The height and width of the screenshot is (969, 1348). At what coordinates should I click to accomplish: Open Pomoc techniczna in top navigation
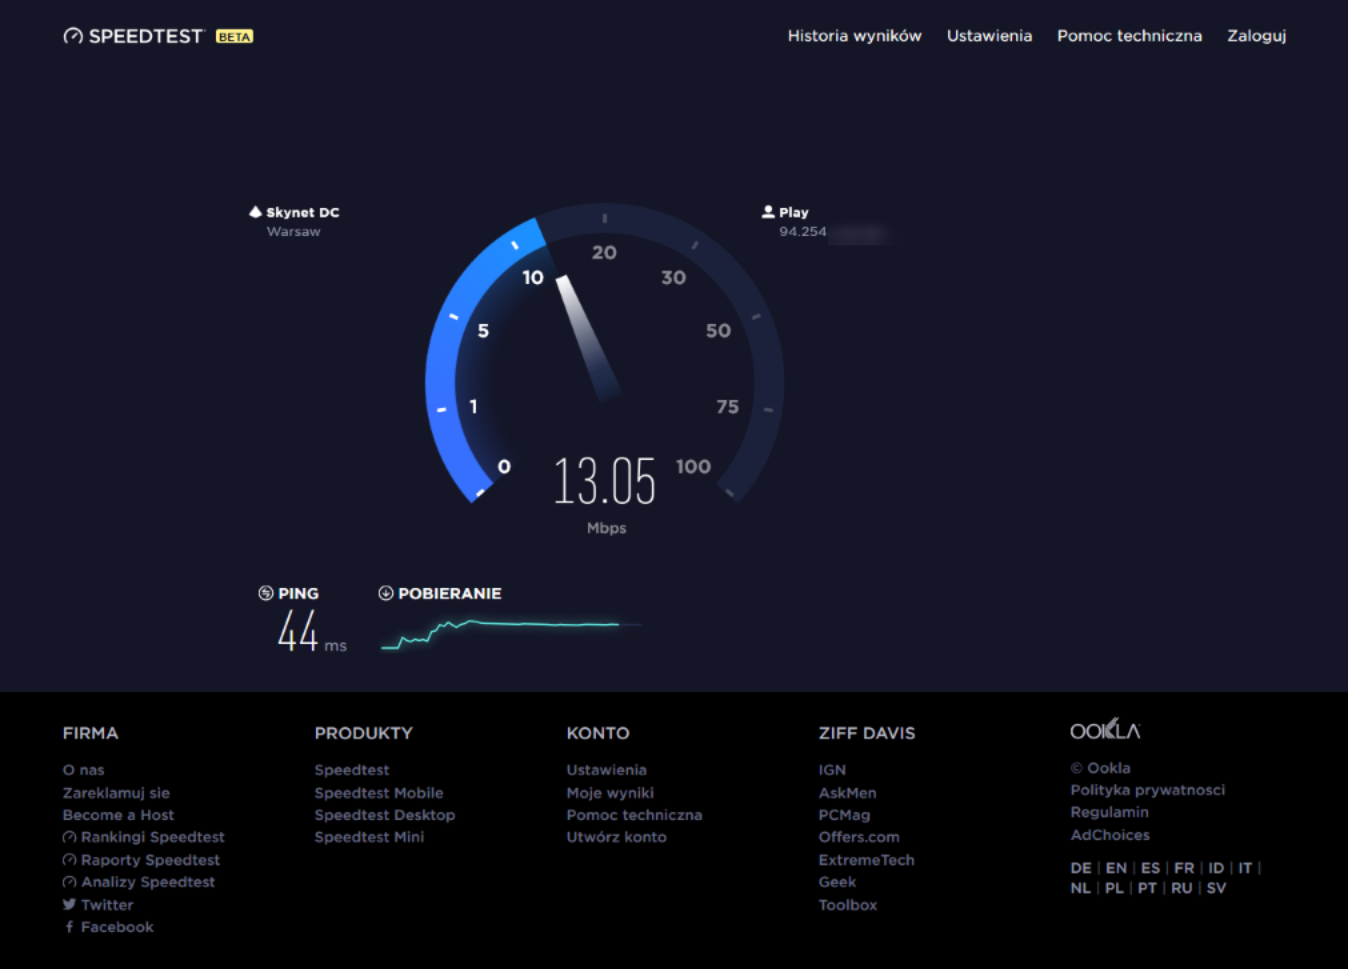pyautogui.click(x=1129, y=36)
